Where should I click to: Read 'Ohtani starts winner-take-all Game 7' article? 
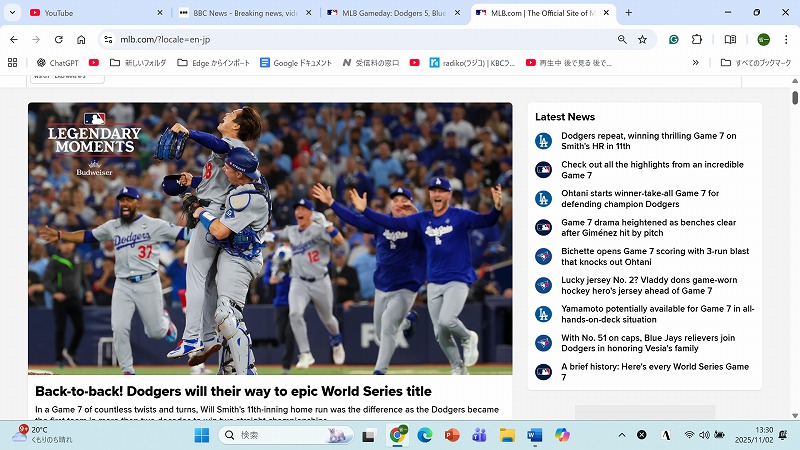tap(640, 198)
